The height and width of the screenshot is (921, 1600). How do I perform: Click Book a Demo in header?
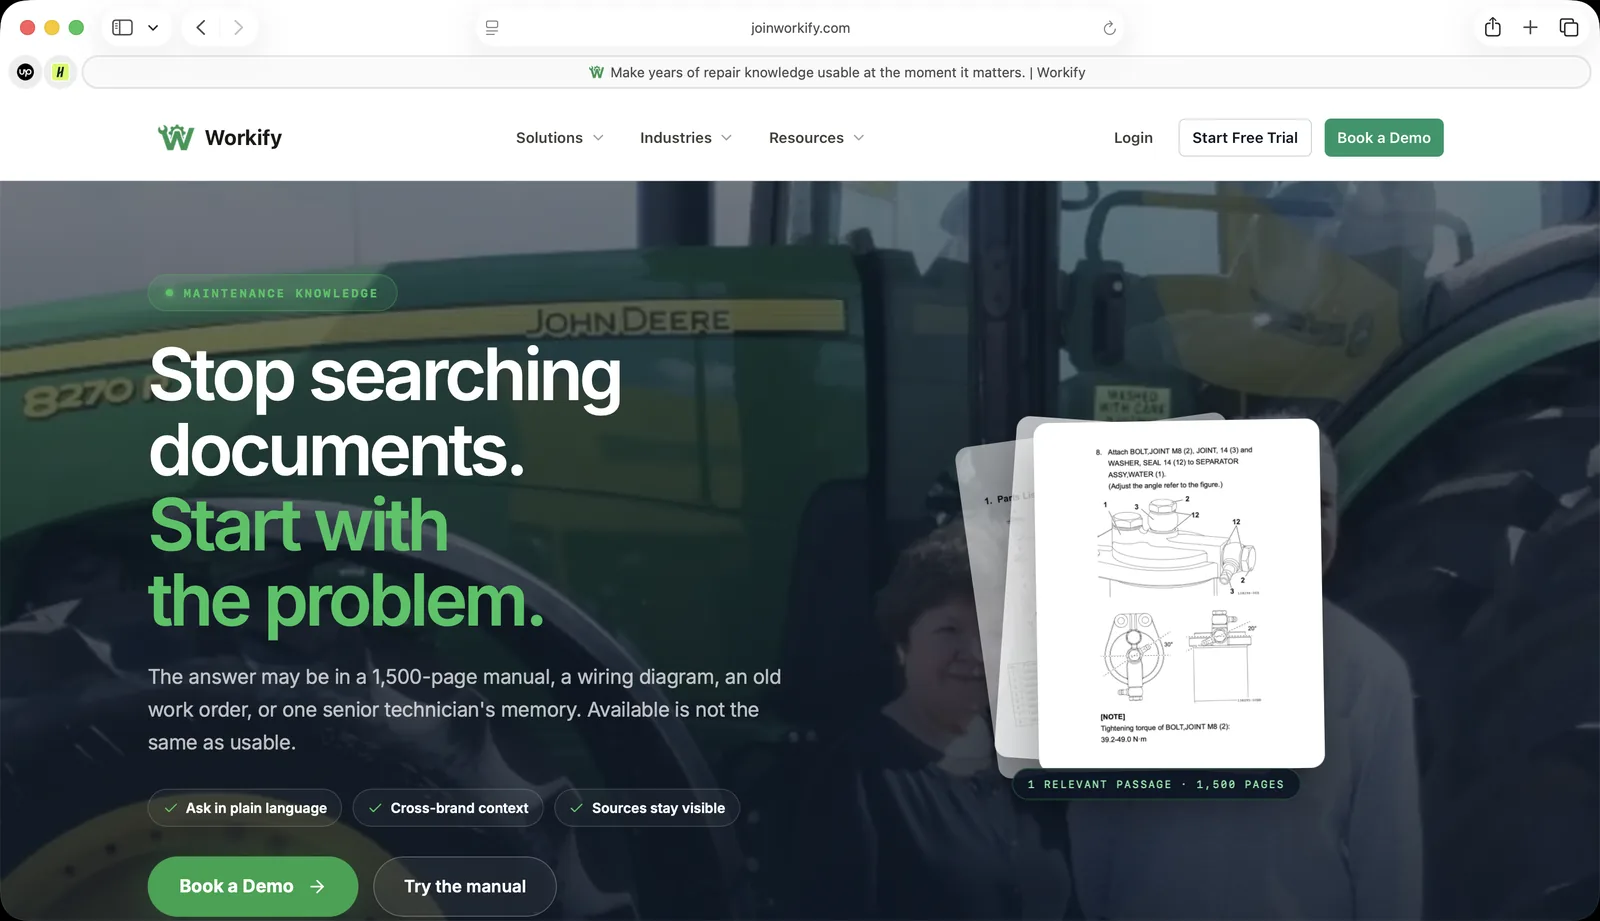click(1384, 138)
